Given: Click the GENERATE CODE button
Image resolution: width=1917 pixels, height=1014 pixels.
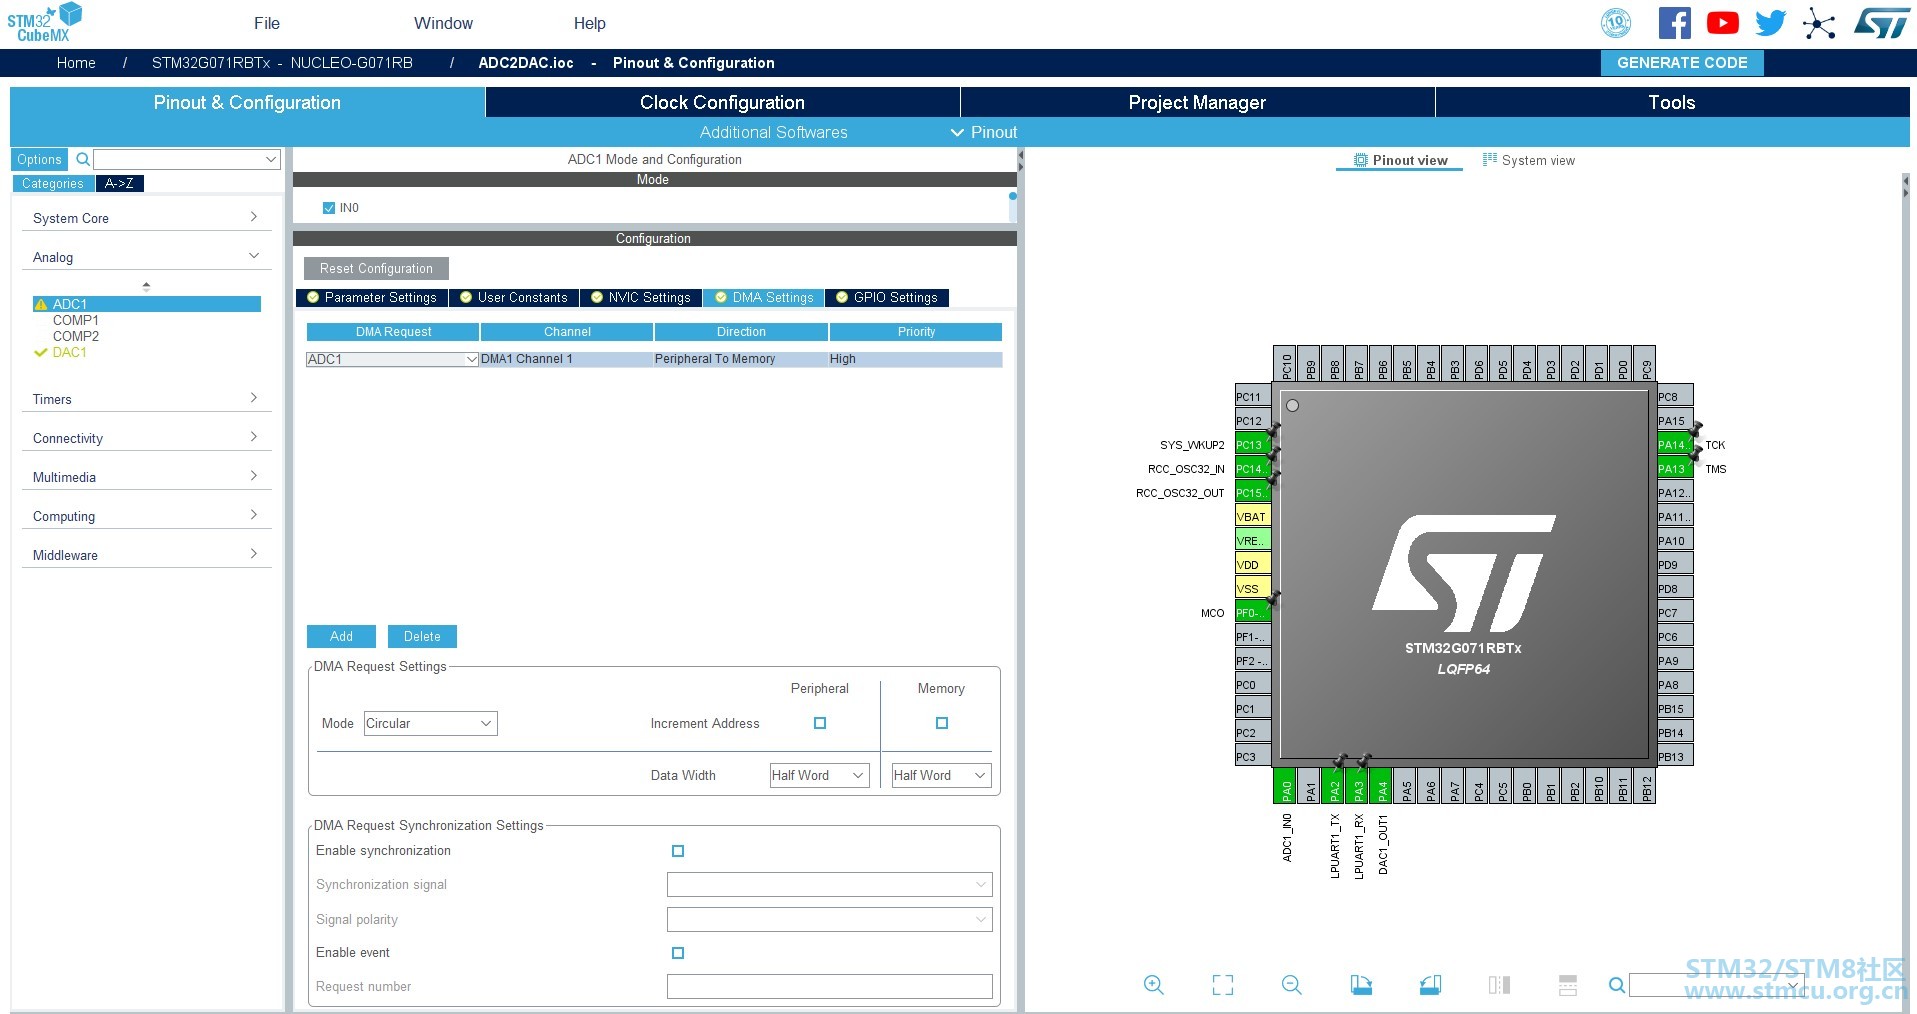Looking at the screenshot, I should (x=1682, y=62).
